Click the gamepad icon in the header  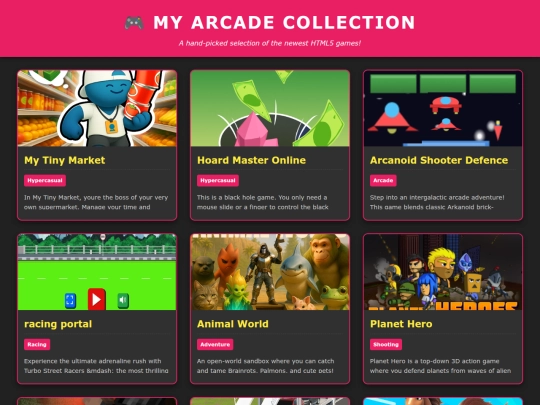(134, 23)
